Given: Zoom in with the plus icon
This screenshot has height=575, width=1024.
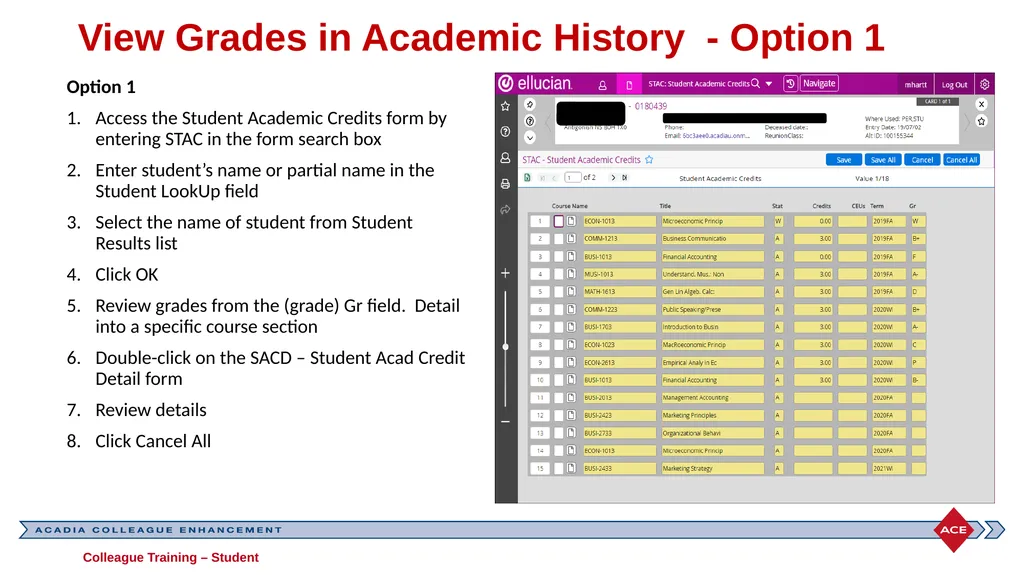Looking at the screenshot, I should (505, 273).
